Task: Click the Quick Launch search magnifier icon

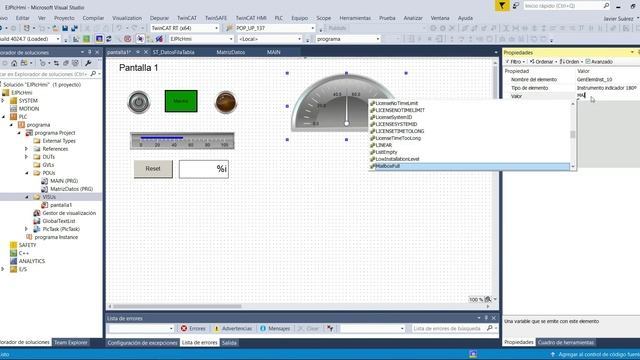Action: [606, 6]
